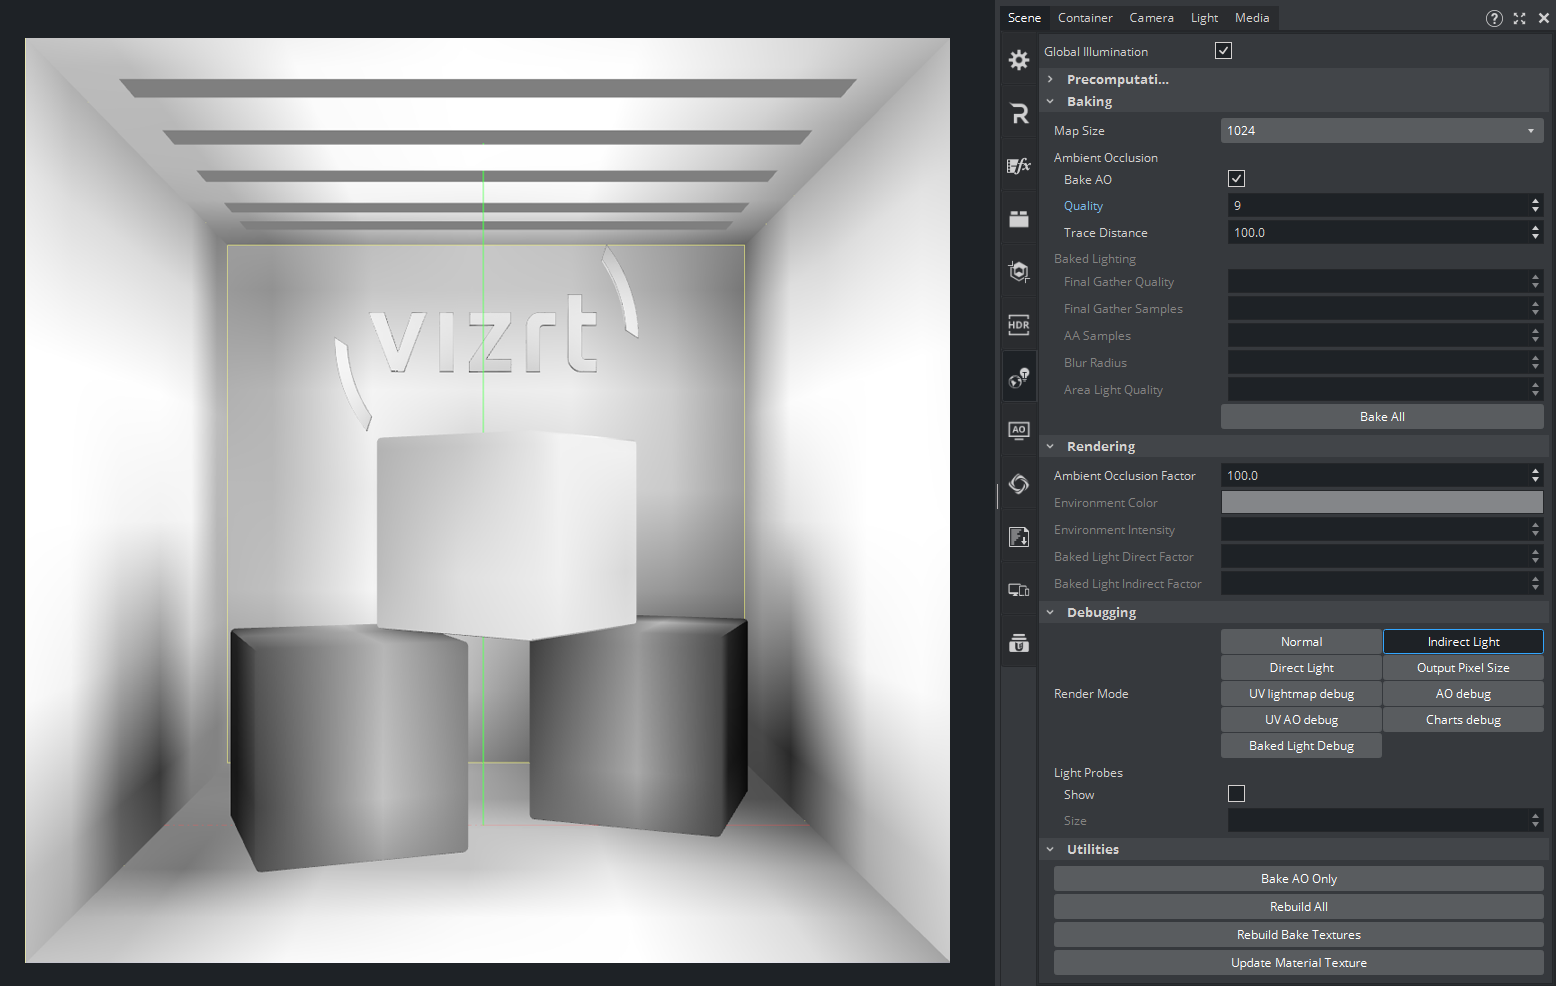
Task: Click the Bake All button
Action: coord(1381,417)
